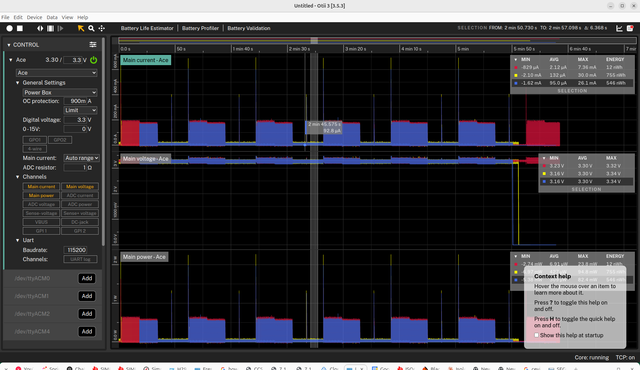The image size is (640, 370).
Task: Enable the ADC voltage channel
Action: tap(41, 204)
